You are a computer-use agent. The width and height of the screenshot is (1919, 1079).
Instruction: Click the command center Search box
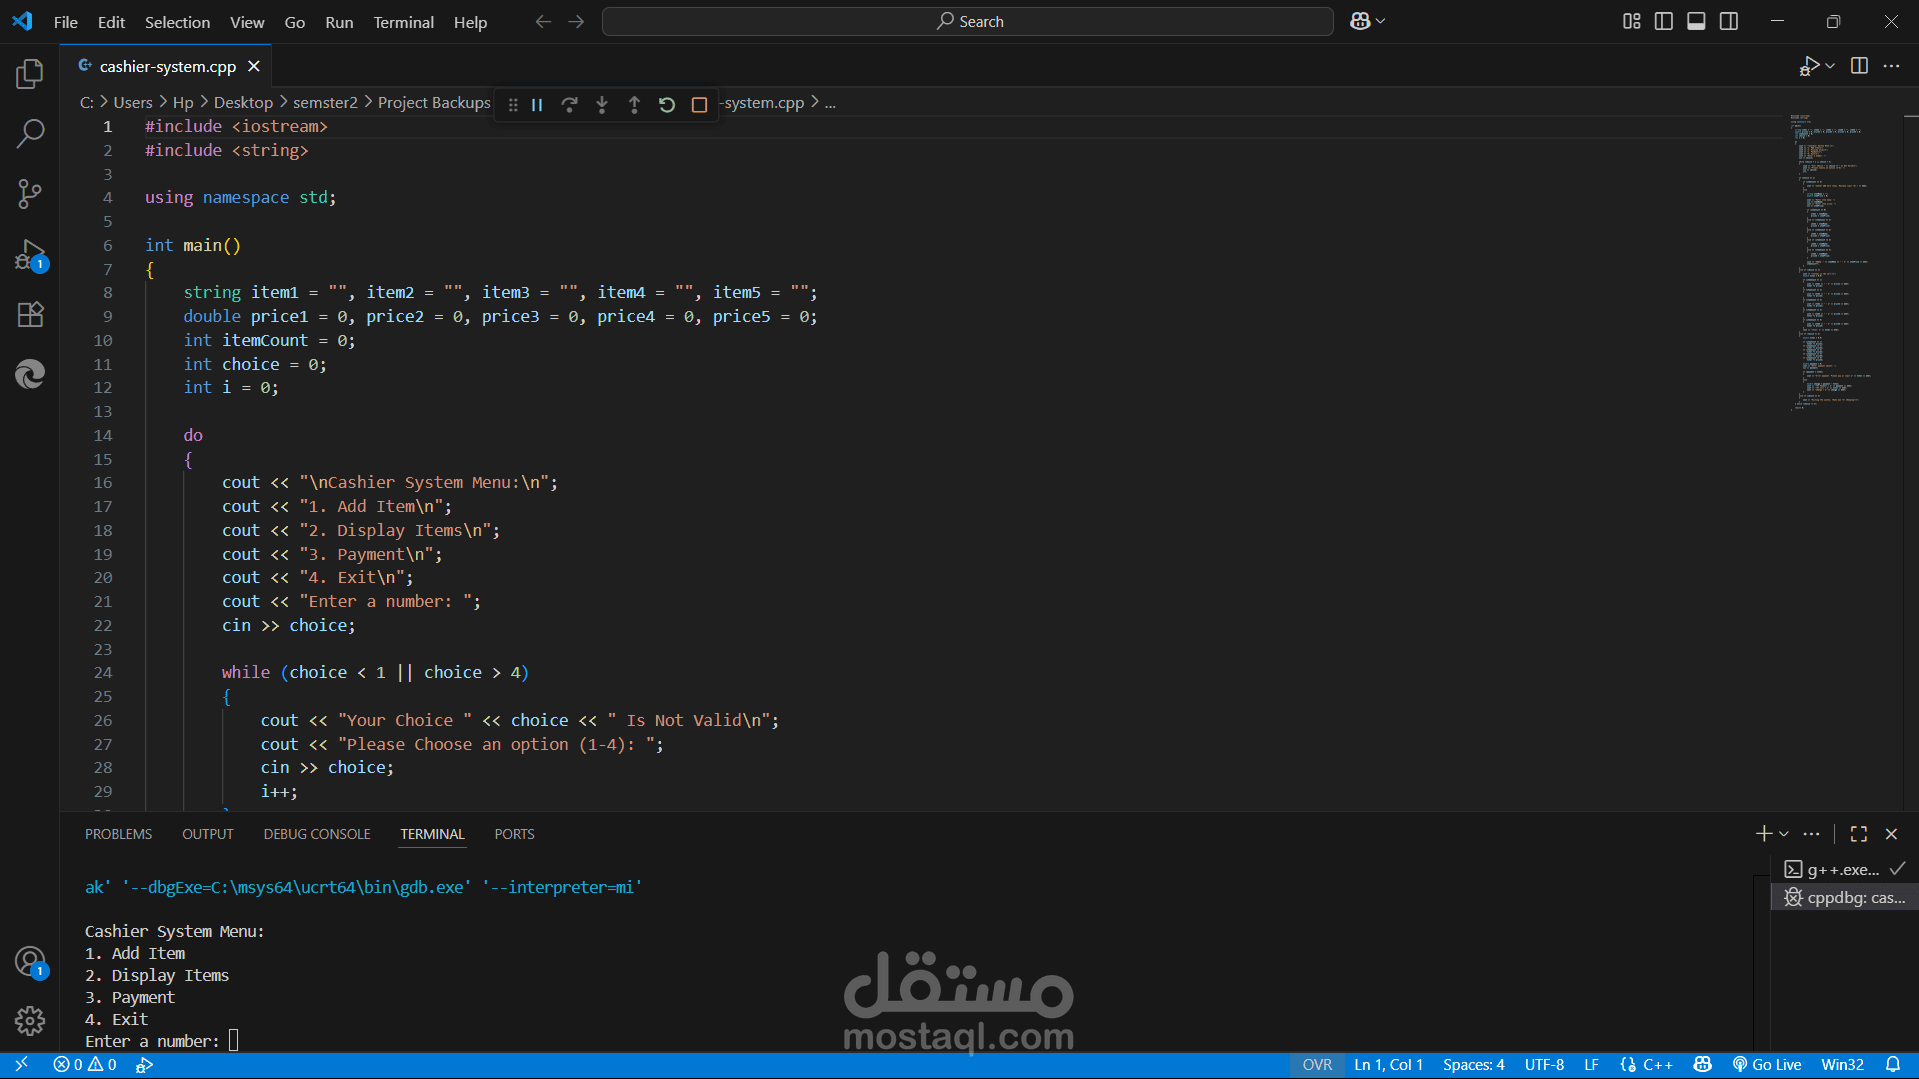click(968, 22)
